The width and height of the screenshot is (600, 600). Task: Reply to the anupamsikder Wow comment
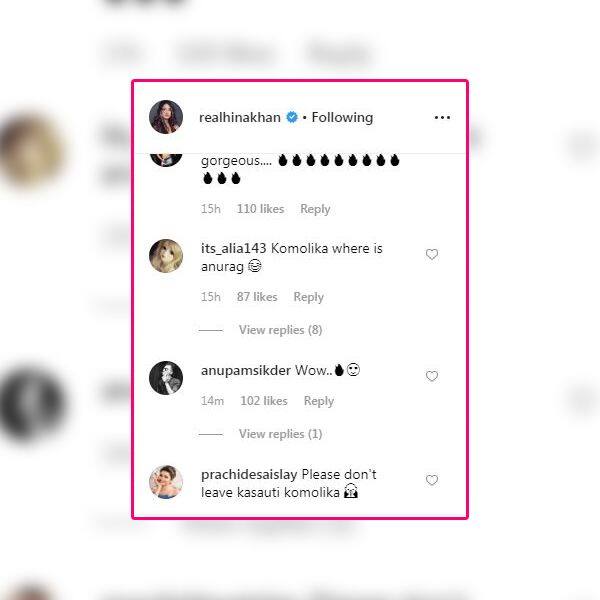[319, 401]
